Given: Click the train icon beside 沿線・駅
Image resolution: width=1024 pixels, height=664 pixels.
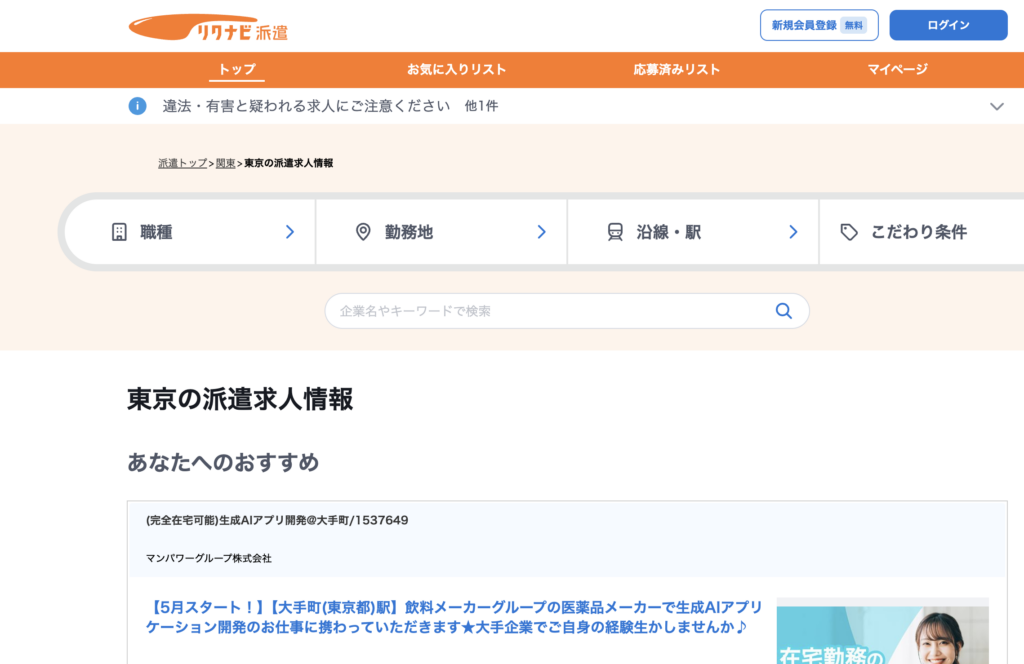Looking at the screenshot, I should click(x=615, y=232).
